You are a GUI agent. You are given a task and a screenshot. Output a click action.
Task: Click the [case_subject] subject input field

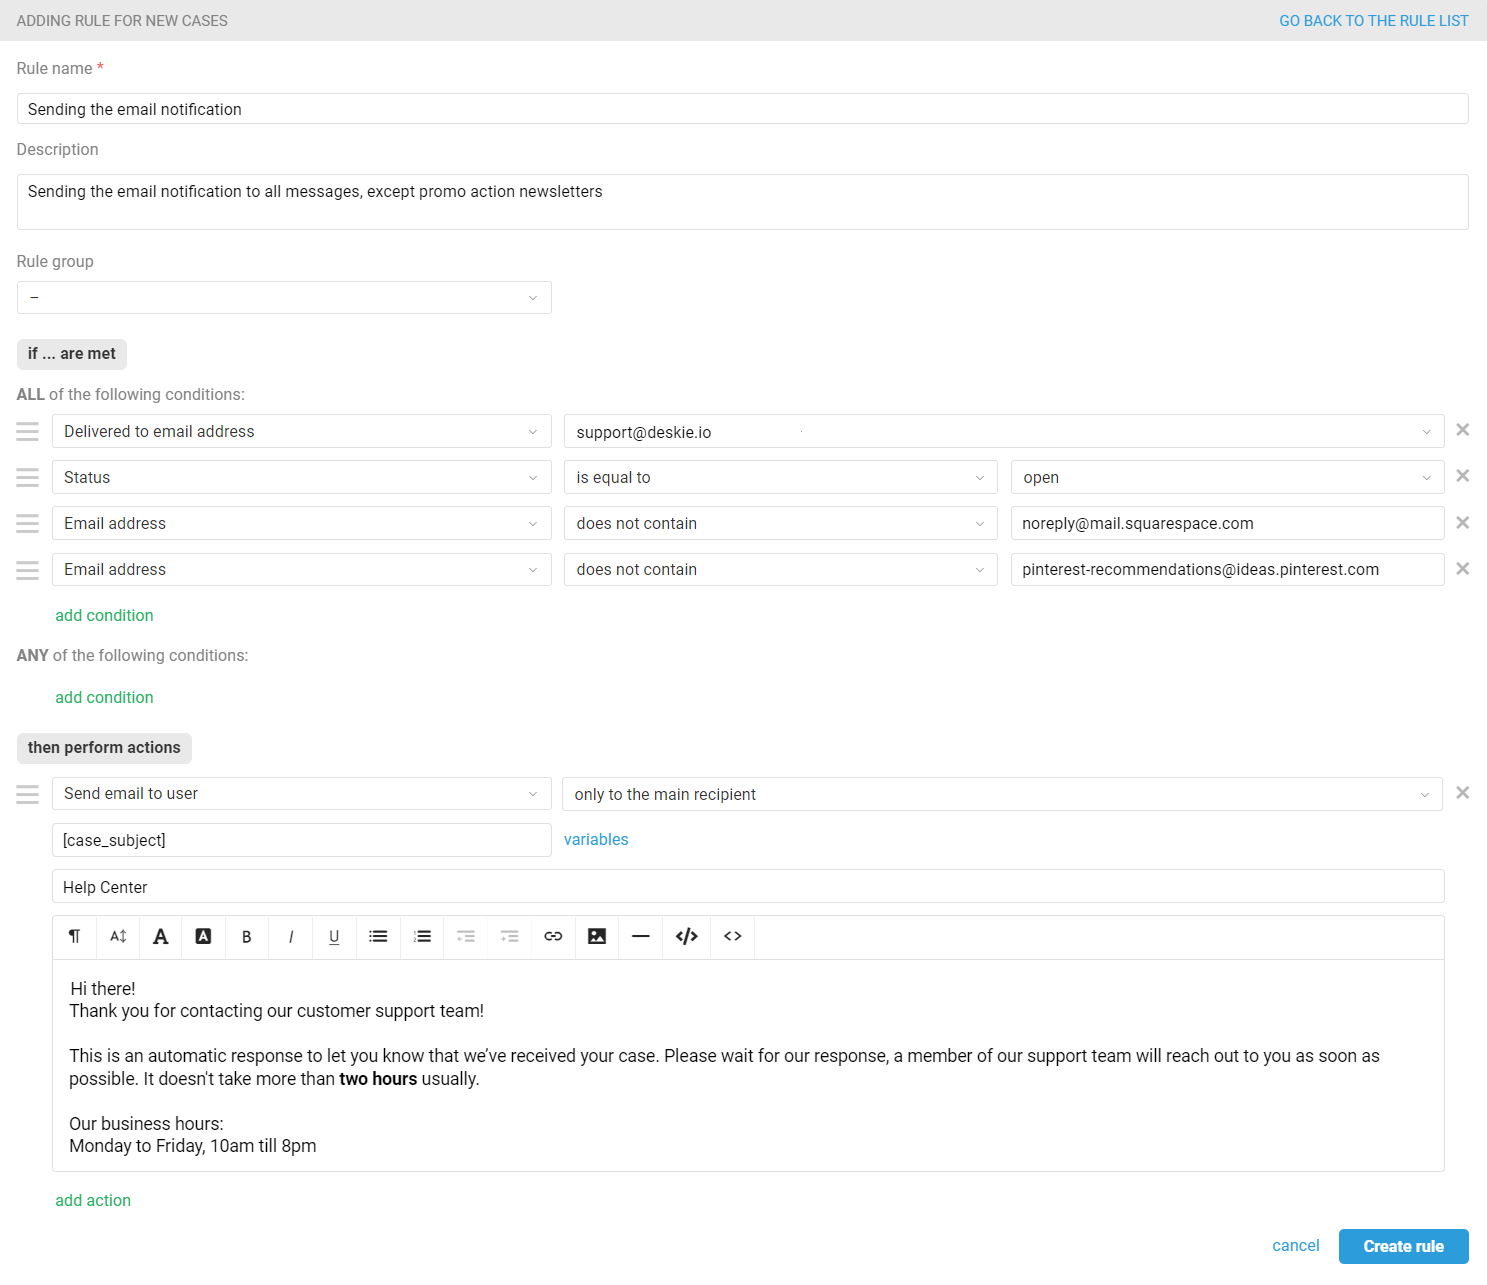pos(300,840)
